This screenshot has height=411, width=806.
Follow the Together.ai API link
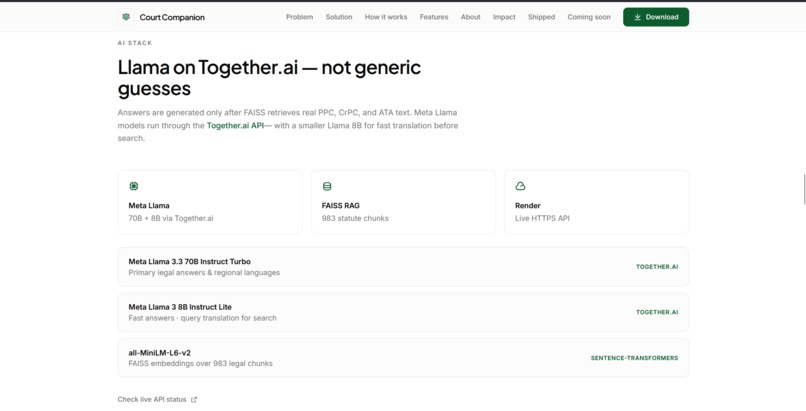click(x=235, y=125)
